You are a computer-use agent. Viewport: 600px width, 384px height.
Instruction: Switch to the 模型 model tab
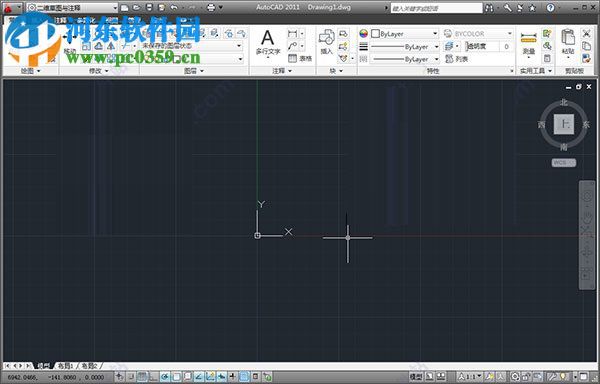click(x=43, y=366)
